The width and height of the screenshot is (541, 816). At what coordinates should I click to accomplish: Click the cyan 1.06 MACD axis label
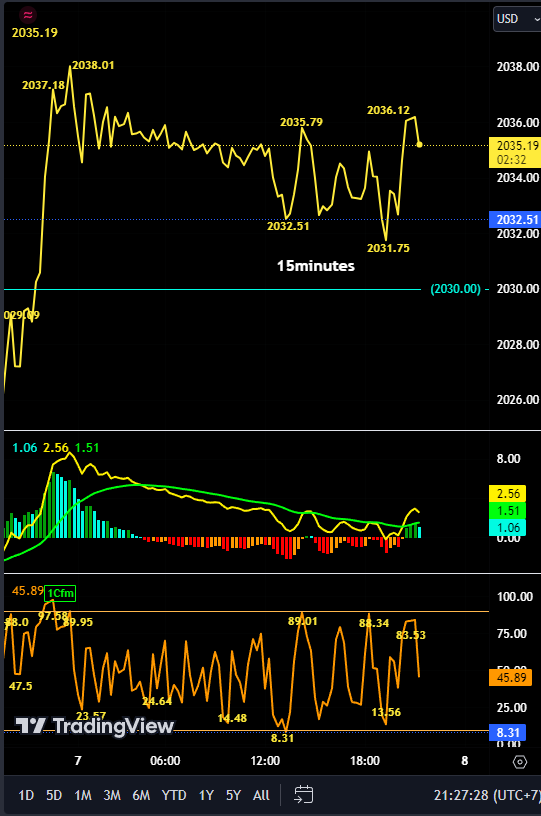pos(508,528)
